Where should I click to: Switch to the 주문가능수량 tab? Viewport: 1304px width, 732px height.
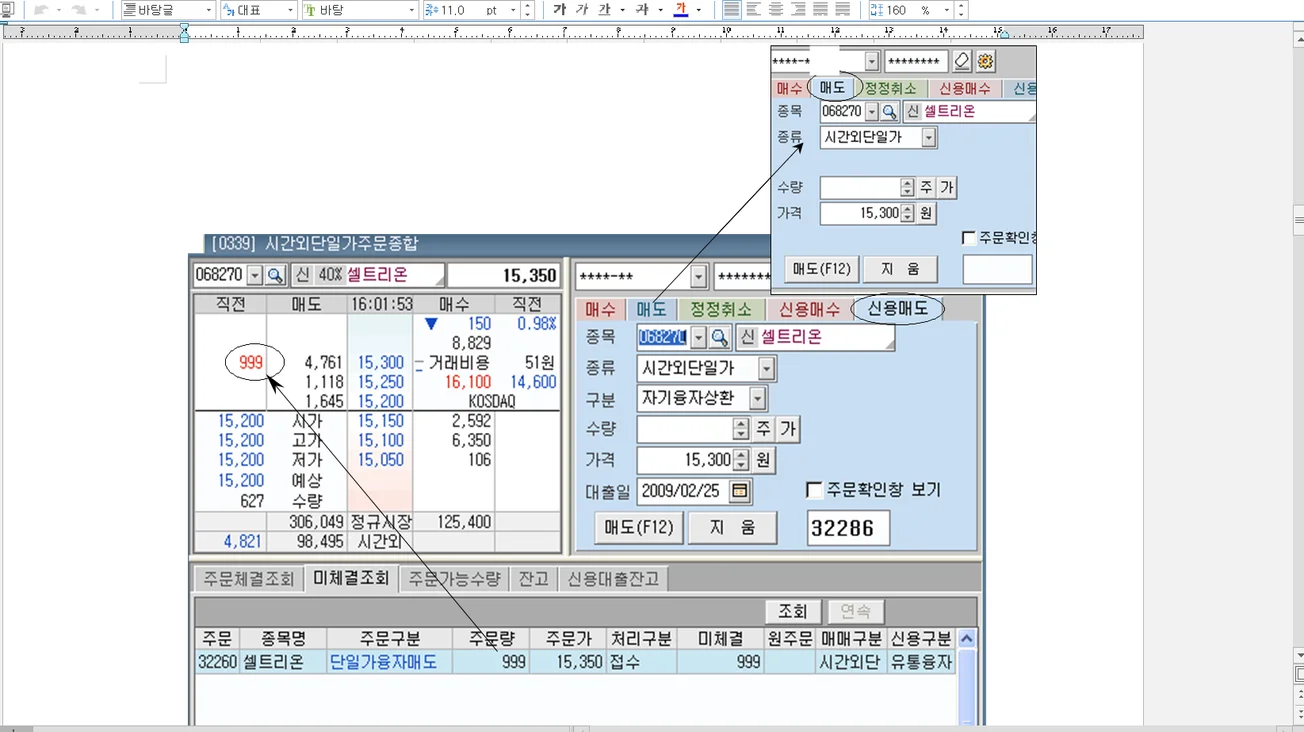(454, 579)
